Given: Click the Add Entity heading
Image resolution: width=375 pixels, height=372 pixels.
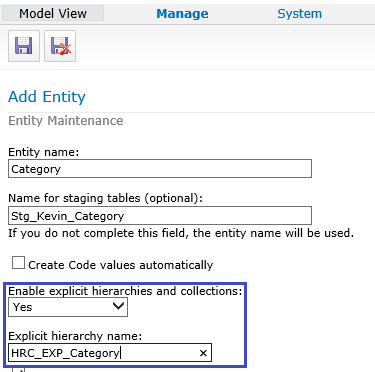Looking at the screenshot, I should click(47, 97).
